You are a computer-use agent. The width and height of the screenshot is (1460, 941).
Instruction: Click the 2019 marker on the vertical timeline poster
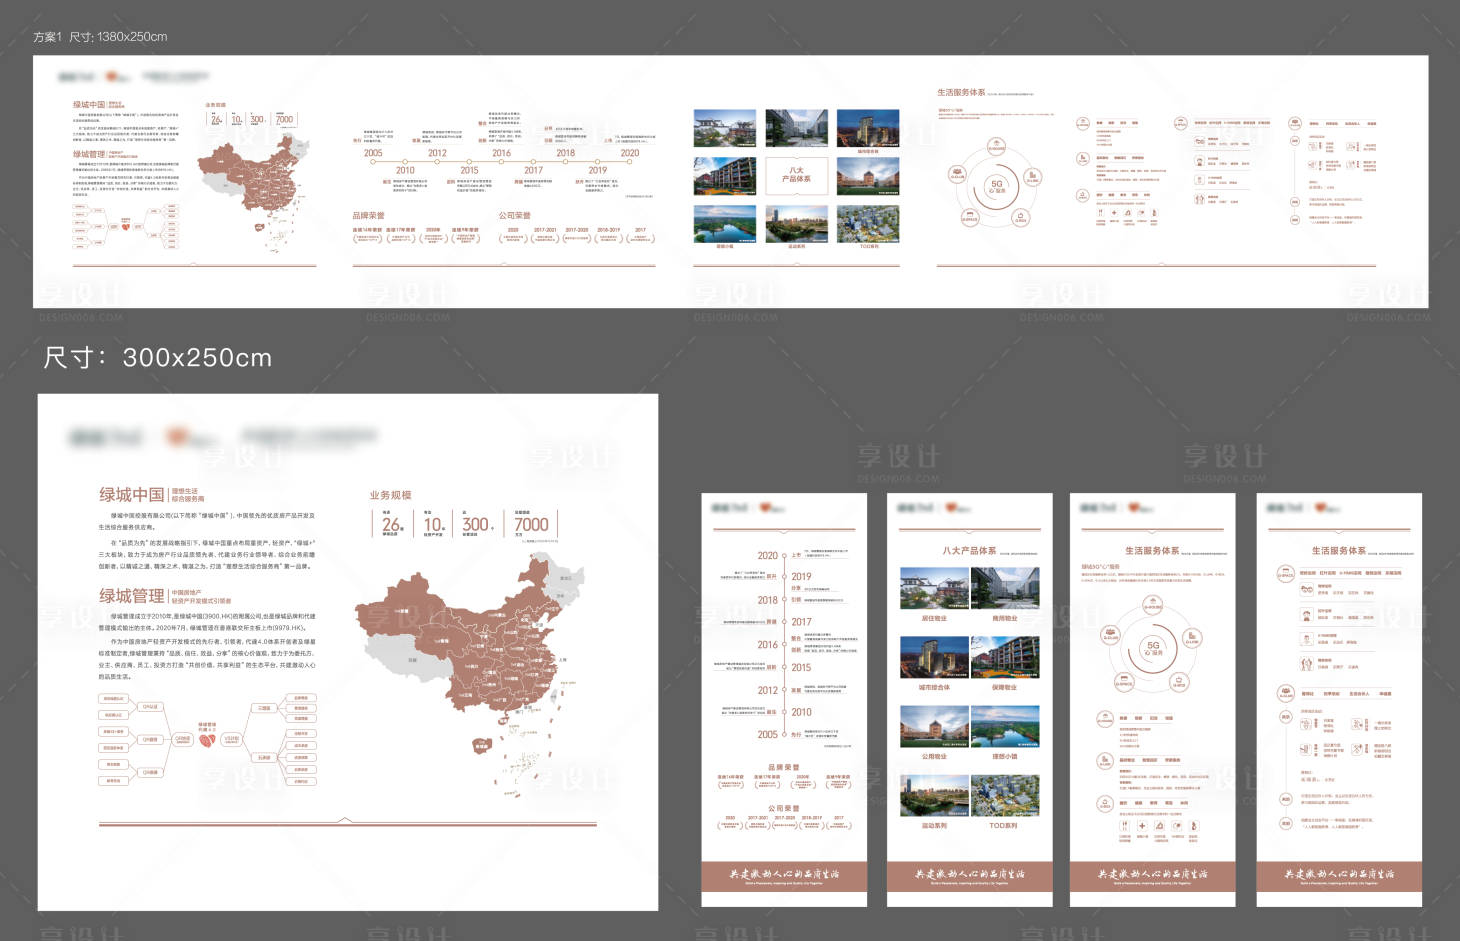click(x=801, y=577)
